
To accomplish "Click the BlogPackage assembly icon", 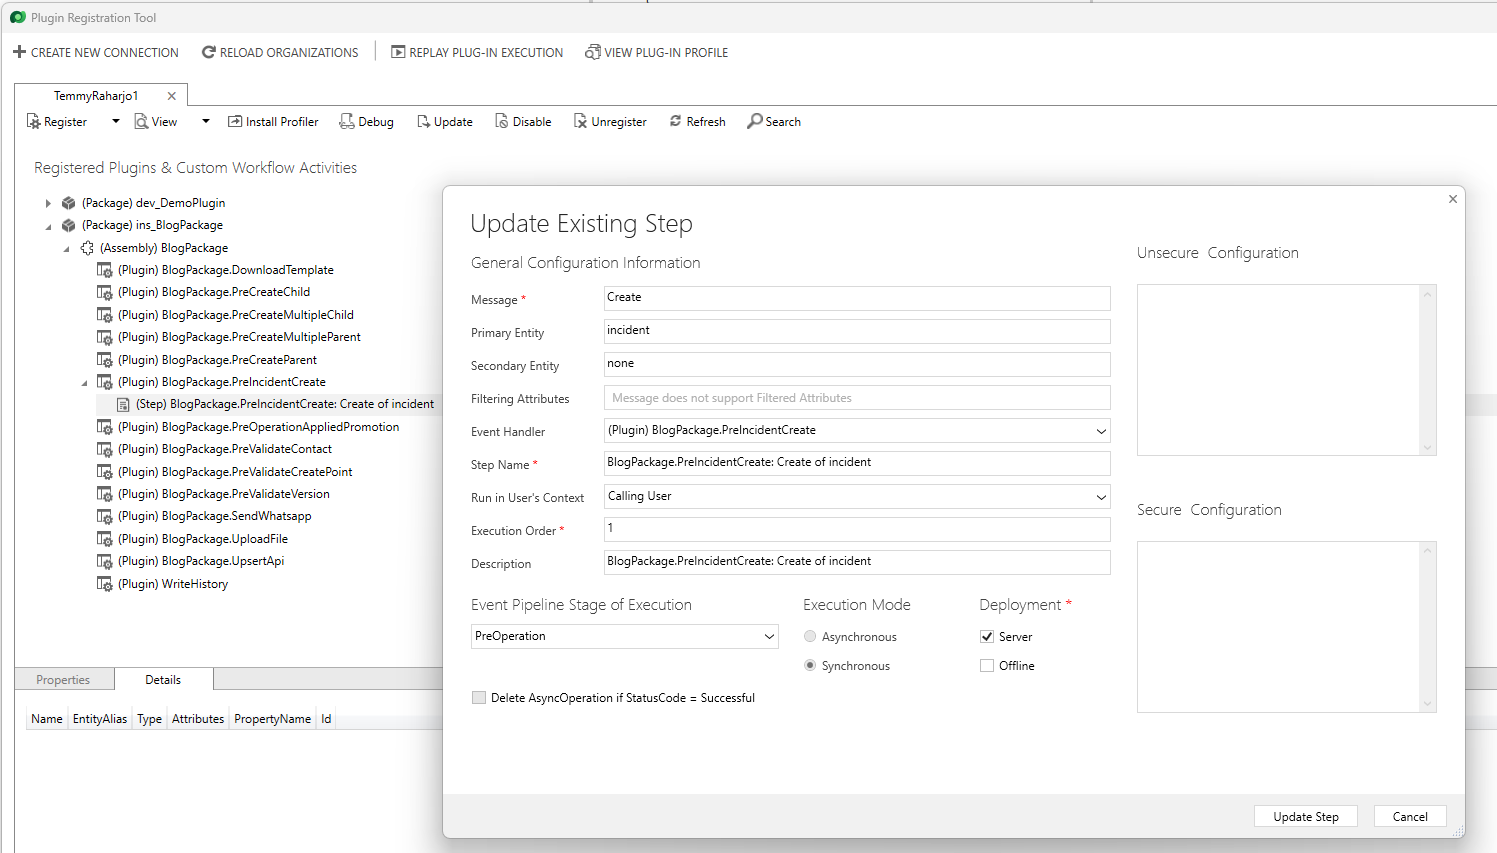I will coord(87,248).
